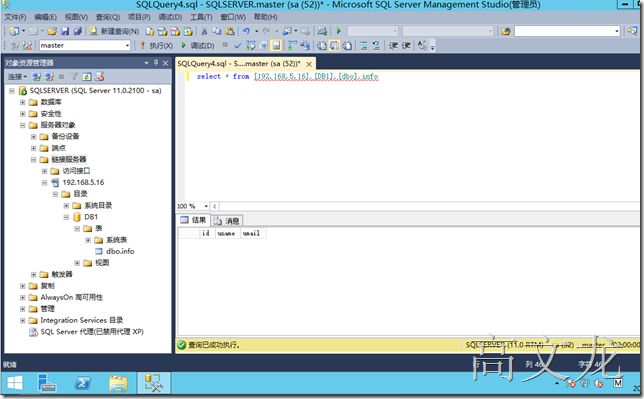Click the 新建查询(N) button
The height and width of the screenshot is (399, 644).
(114, 31)
